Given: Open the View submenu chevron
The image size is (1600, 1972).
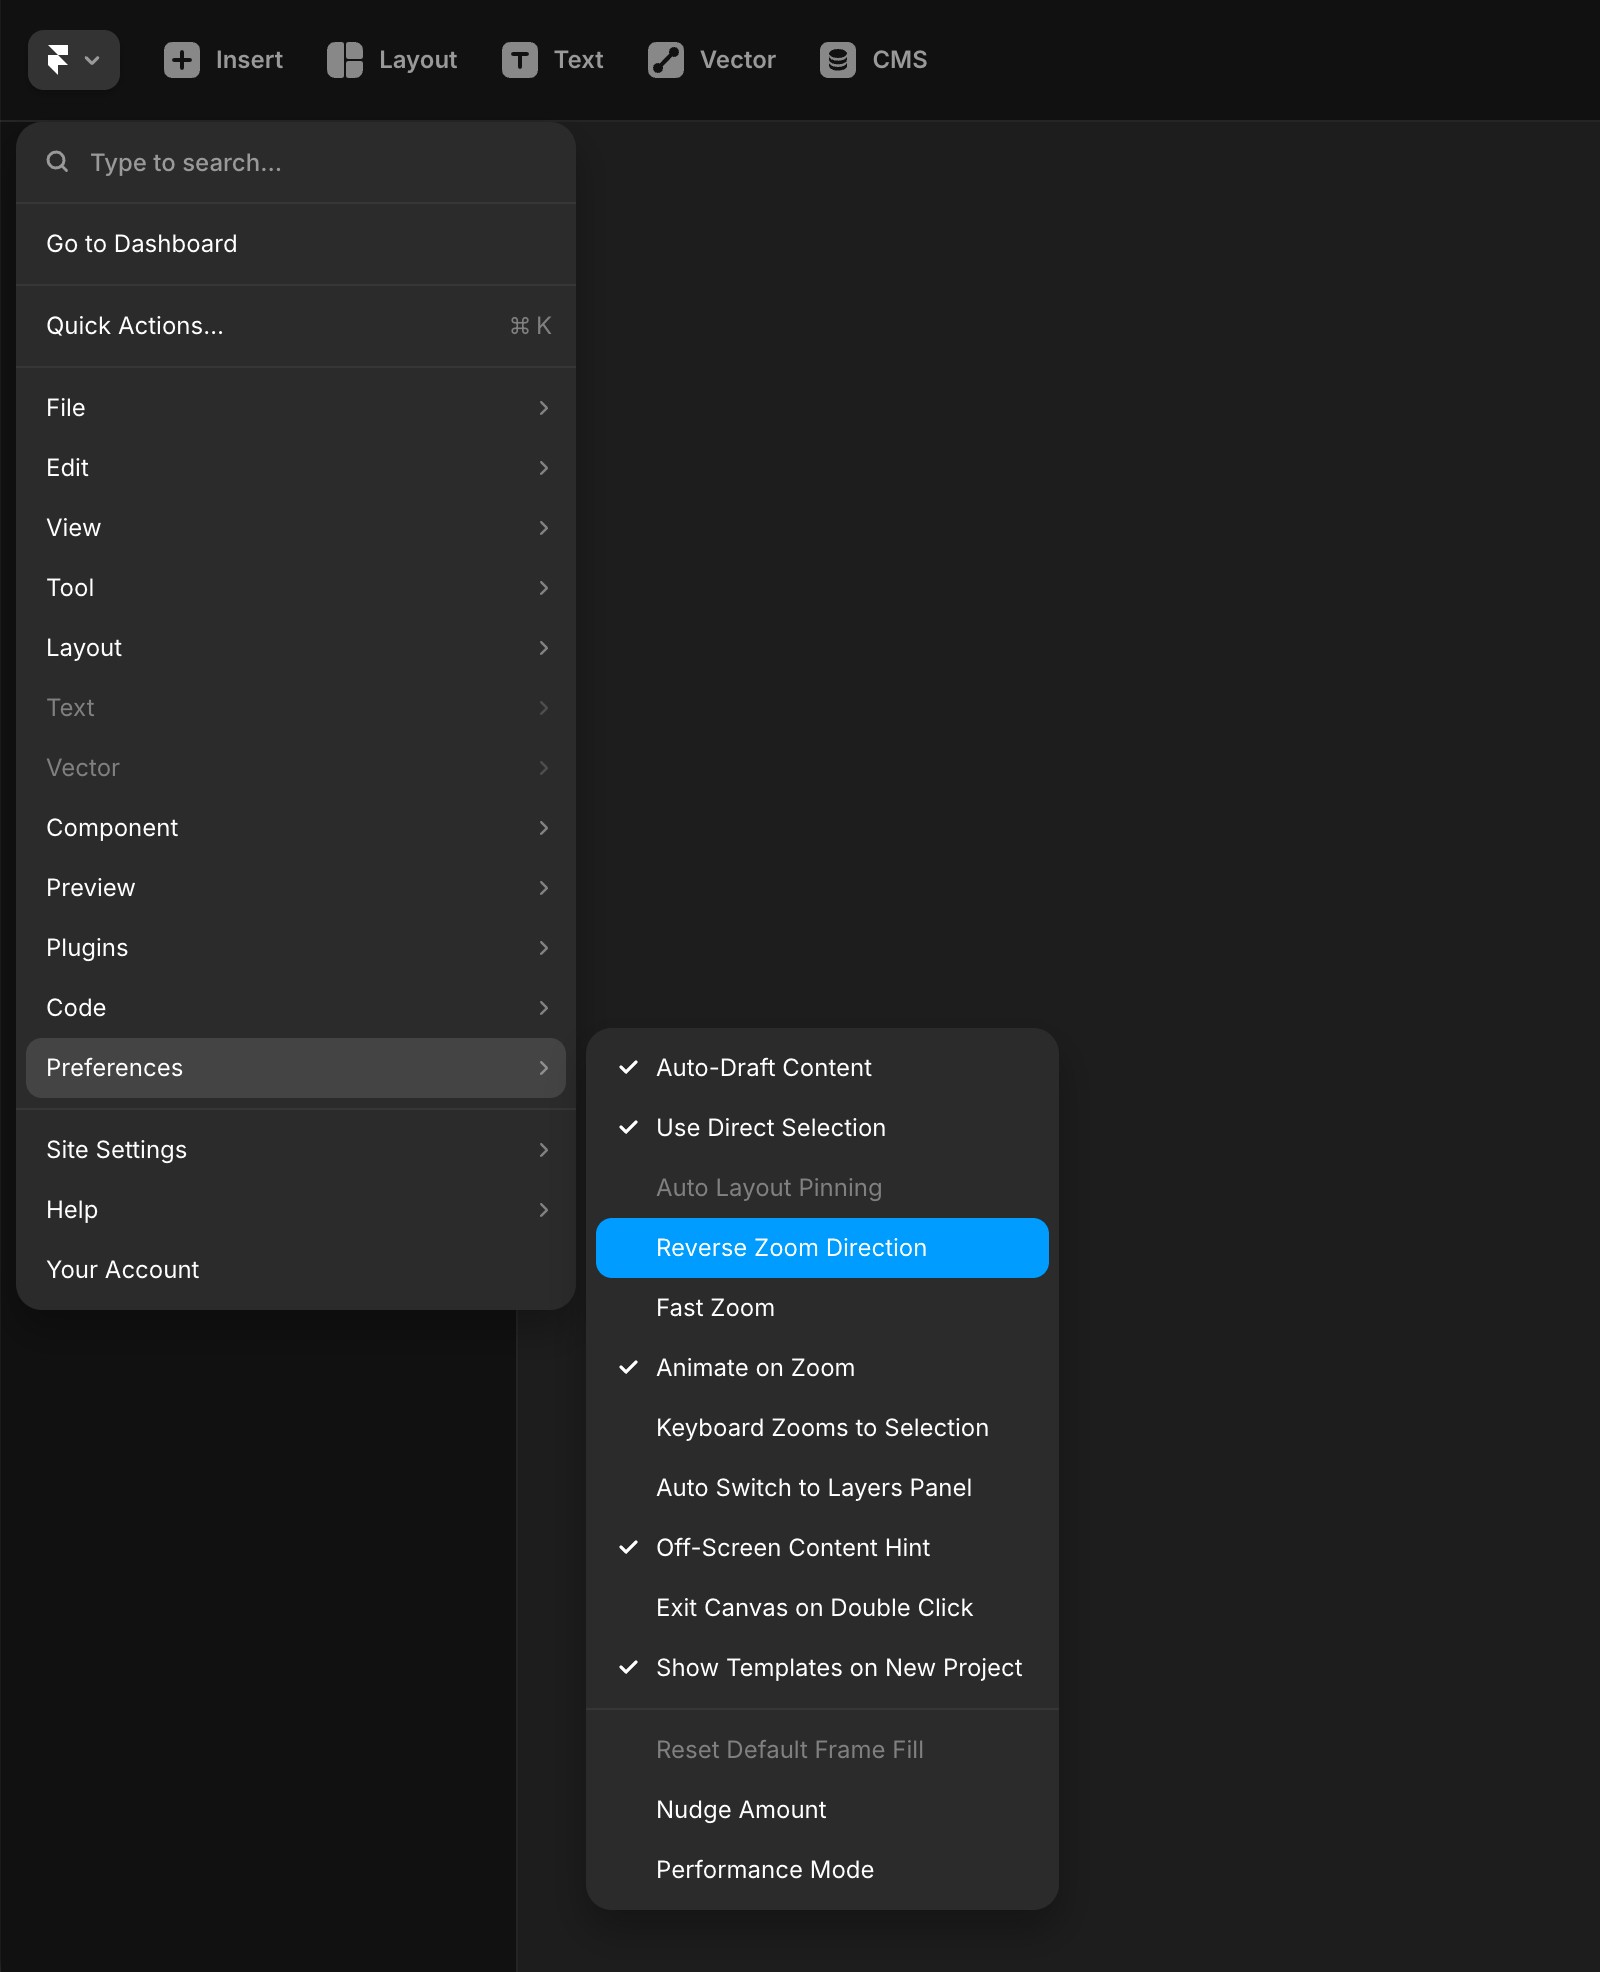Looking at the screenshot, I should pos(544,528).
